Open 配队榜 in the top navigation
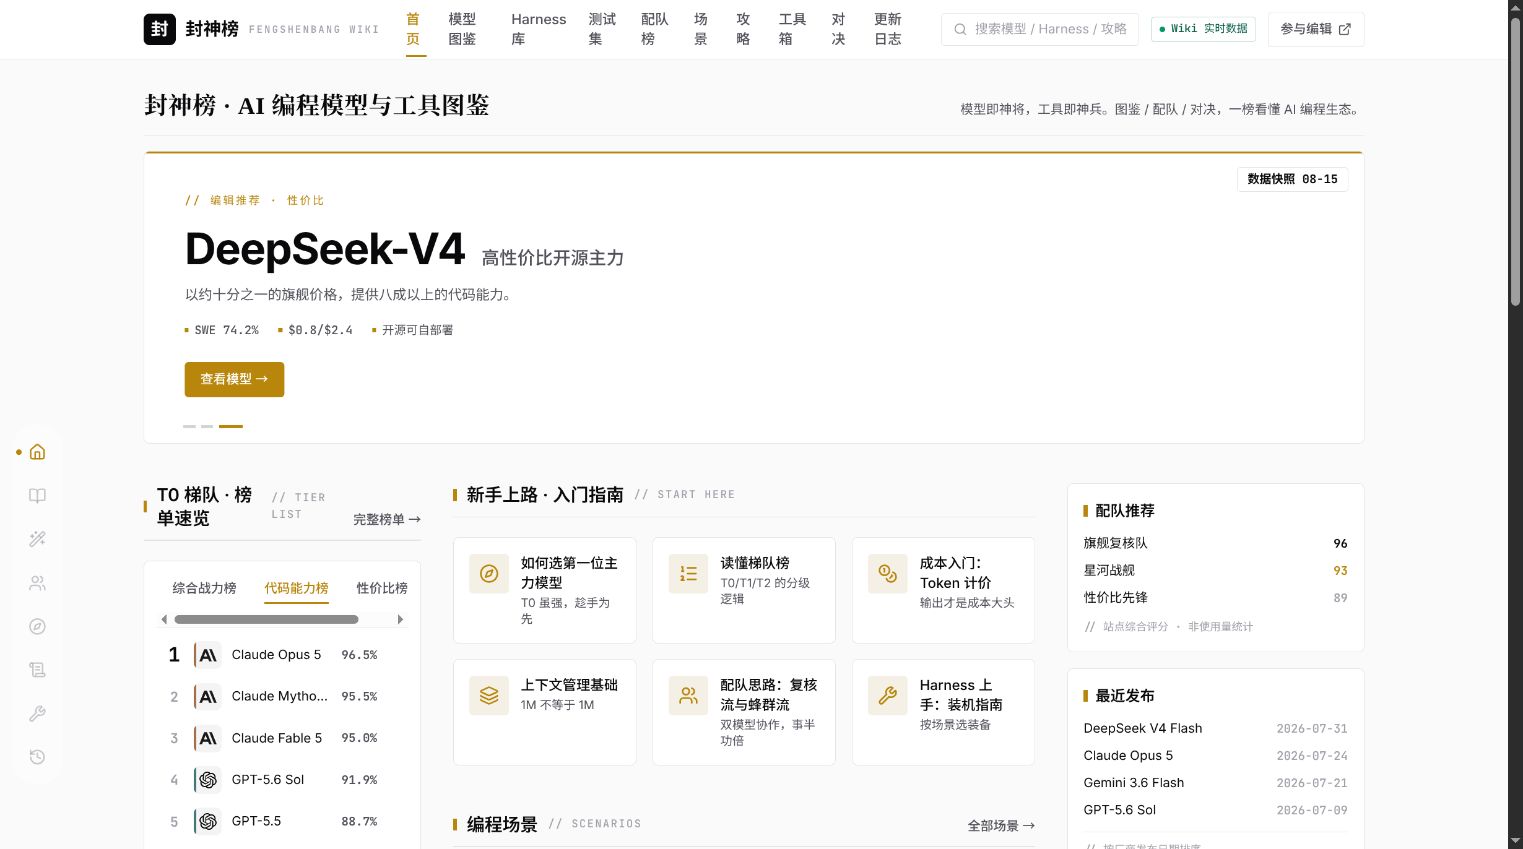Screen dimensions: 1523x849 [x=655, y=29]
